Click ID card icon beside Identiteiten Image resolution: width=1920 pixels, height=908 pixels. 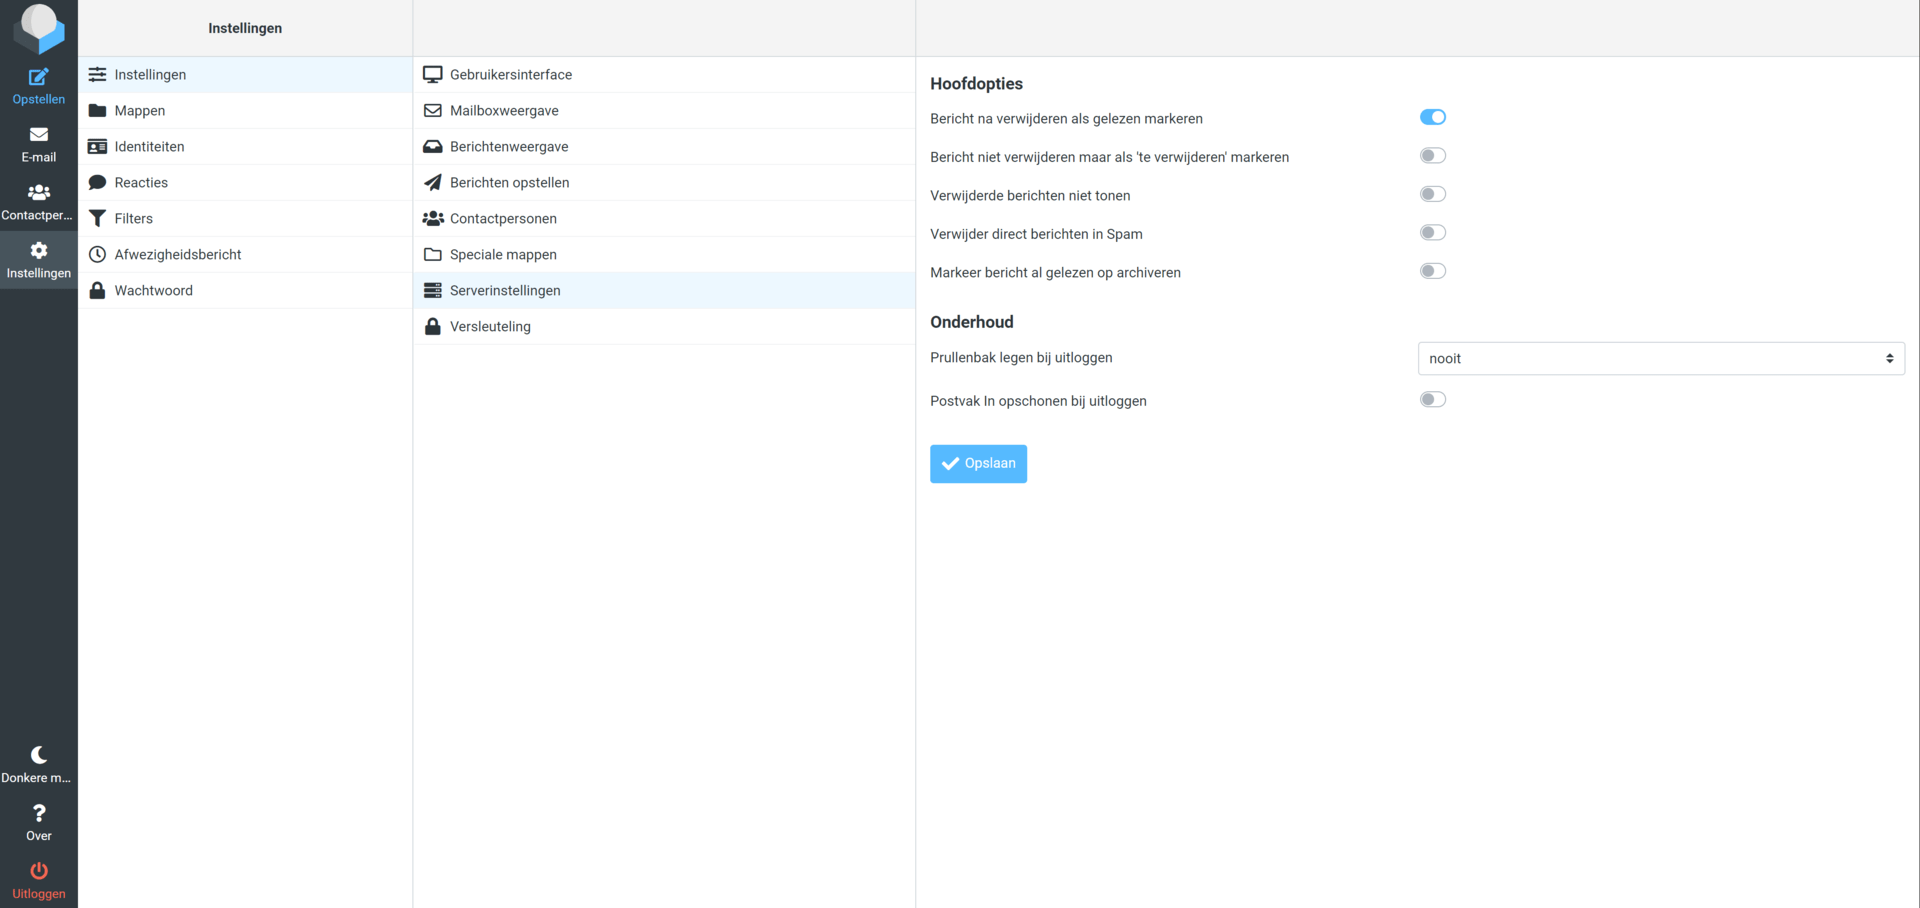coord(97,147)
